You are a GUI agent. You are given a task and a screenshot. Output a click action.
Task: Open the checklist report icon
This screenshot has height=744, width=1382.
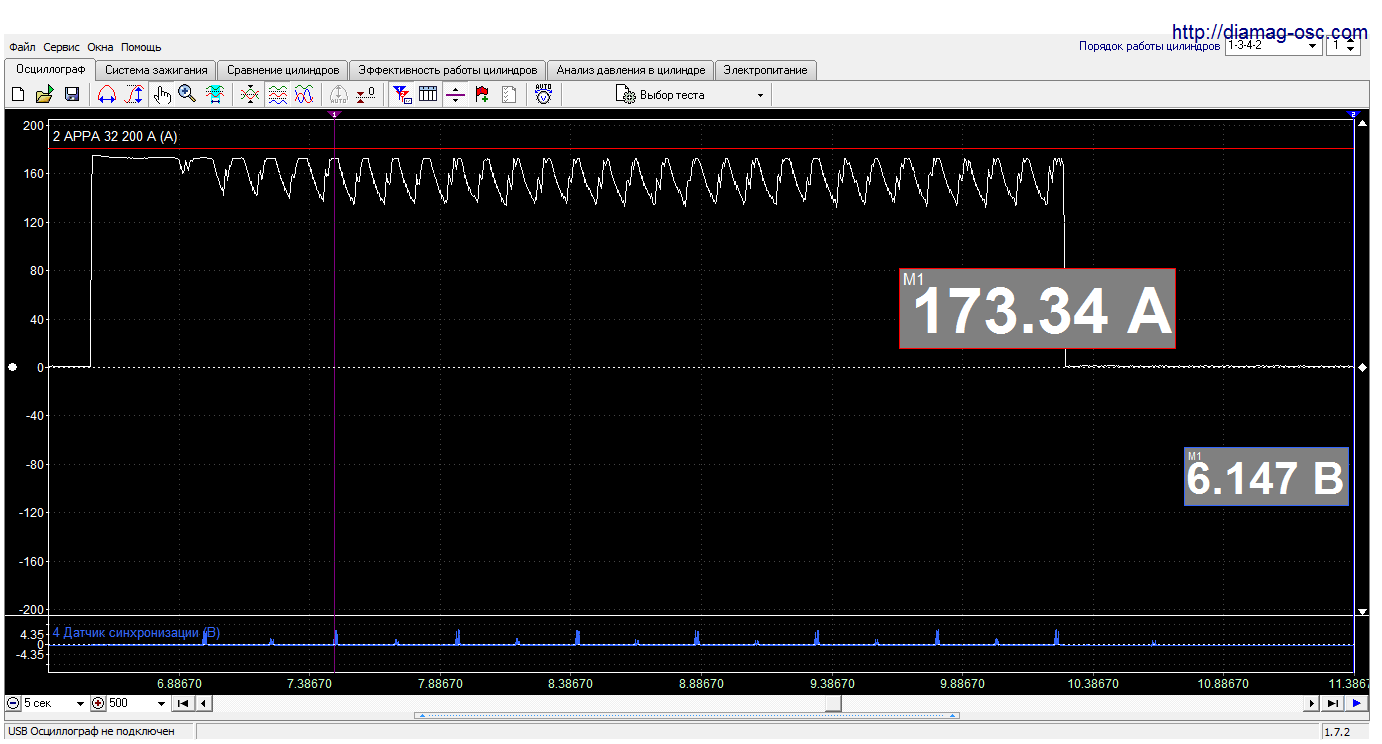(x=509, y=94)
